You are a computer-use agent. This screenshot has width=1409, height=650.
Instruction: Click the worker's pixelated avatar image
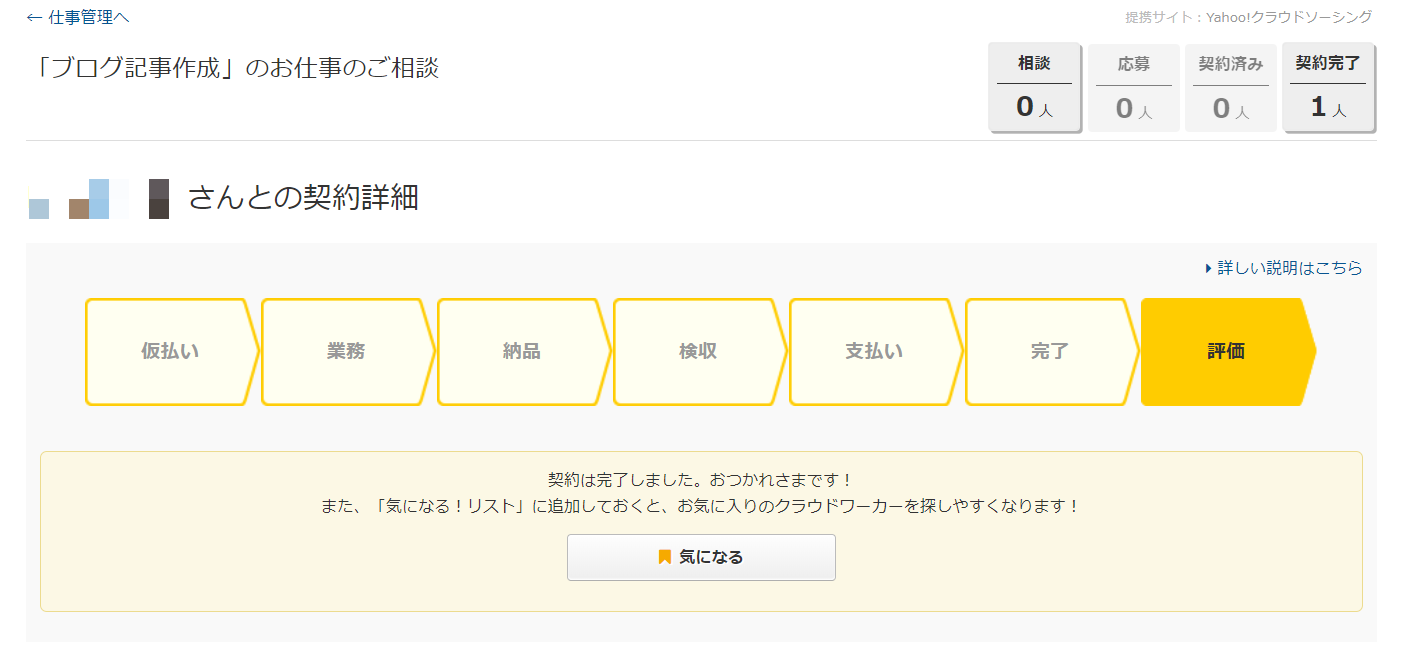coord(98,199)
